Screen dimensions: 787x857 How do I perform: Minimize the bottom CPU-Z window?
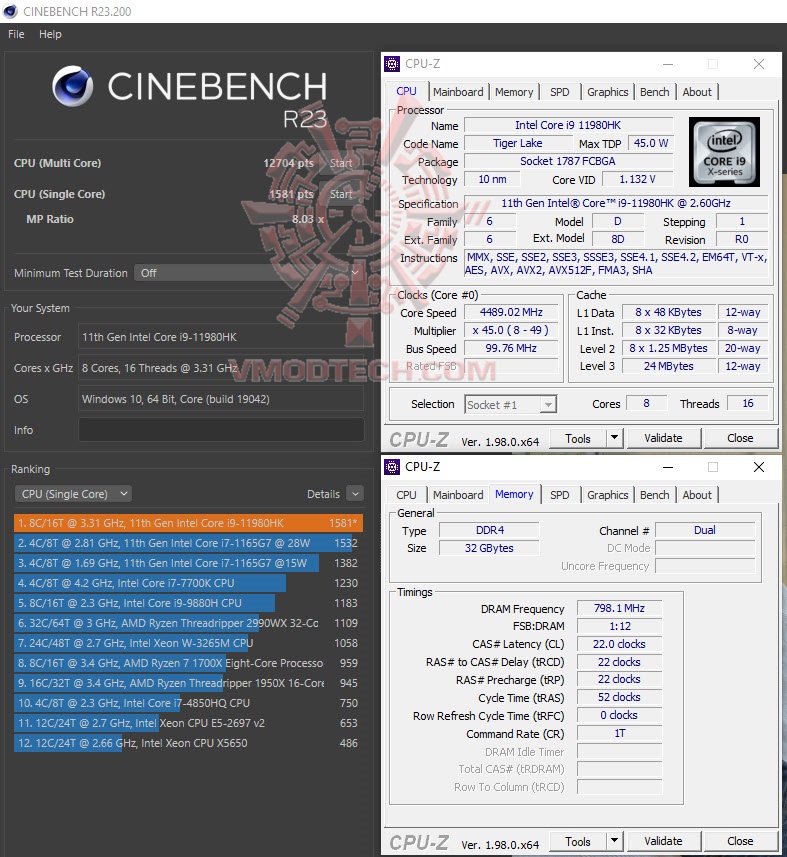[668, 467]
